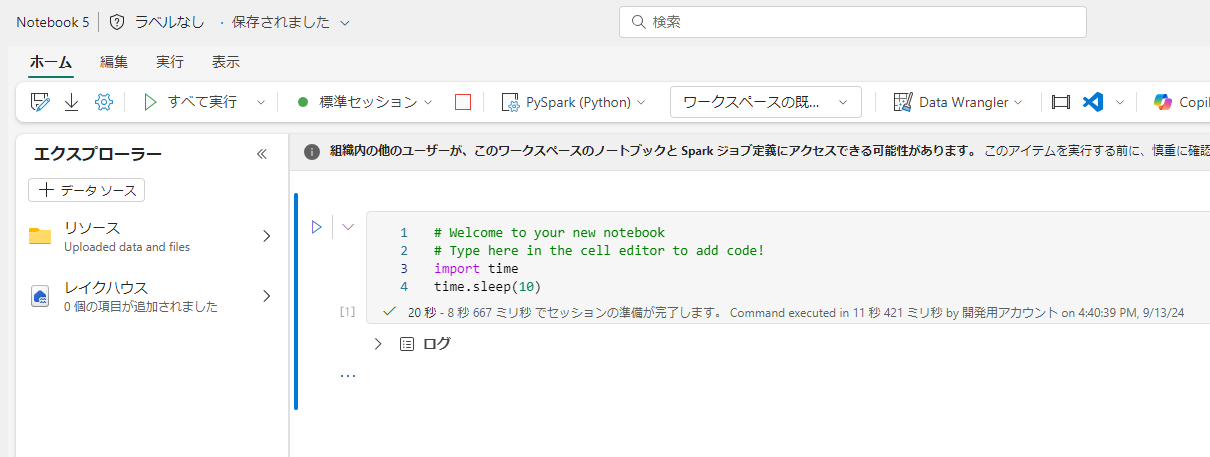Open notebook settings gear icon
Viewport: 1210px width, 457px height.
(x=104, y=102)
